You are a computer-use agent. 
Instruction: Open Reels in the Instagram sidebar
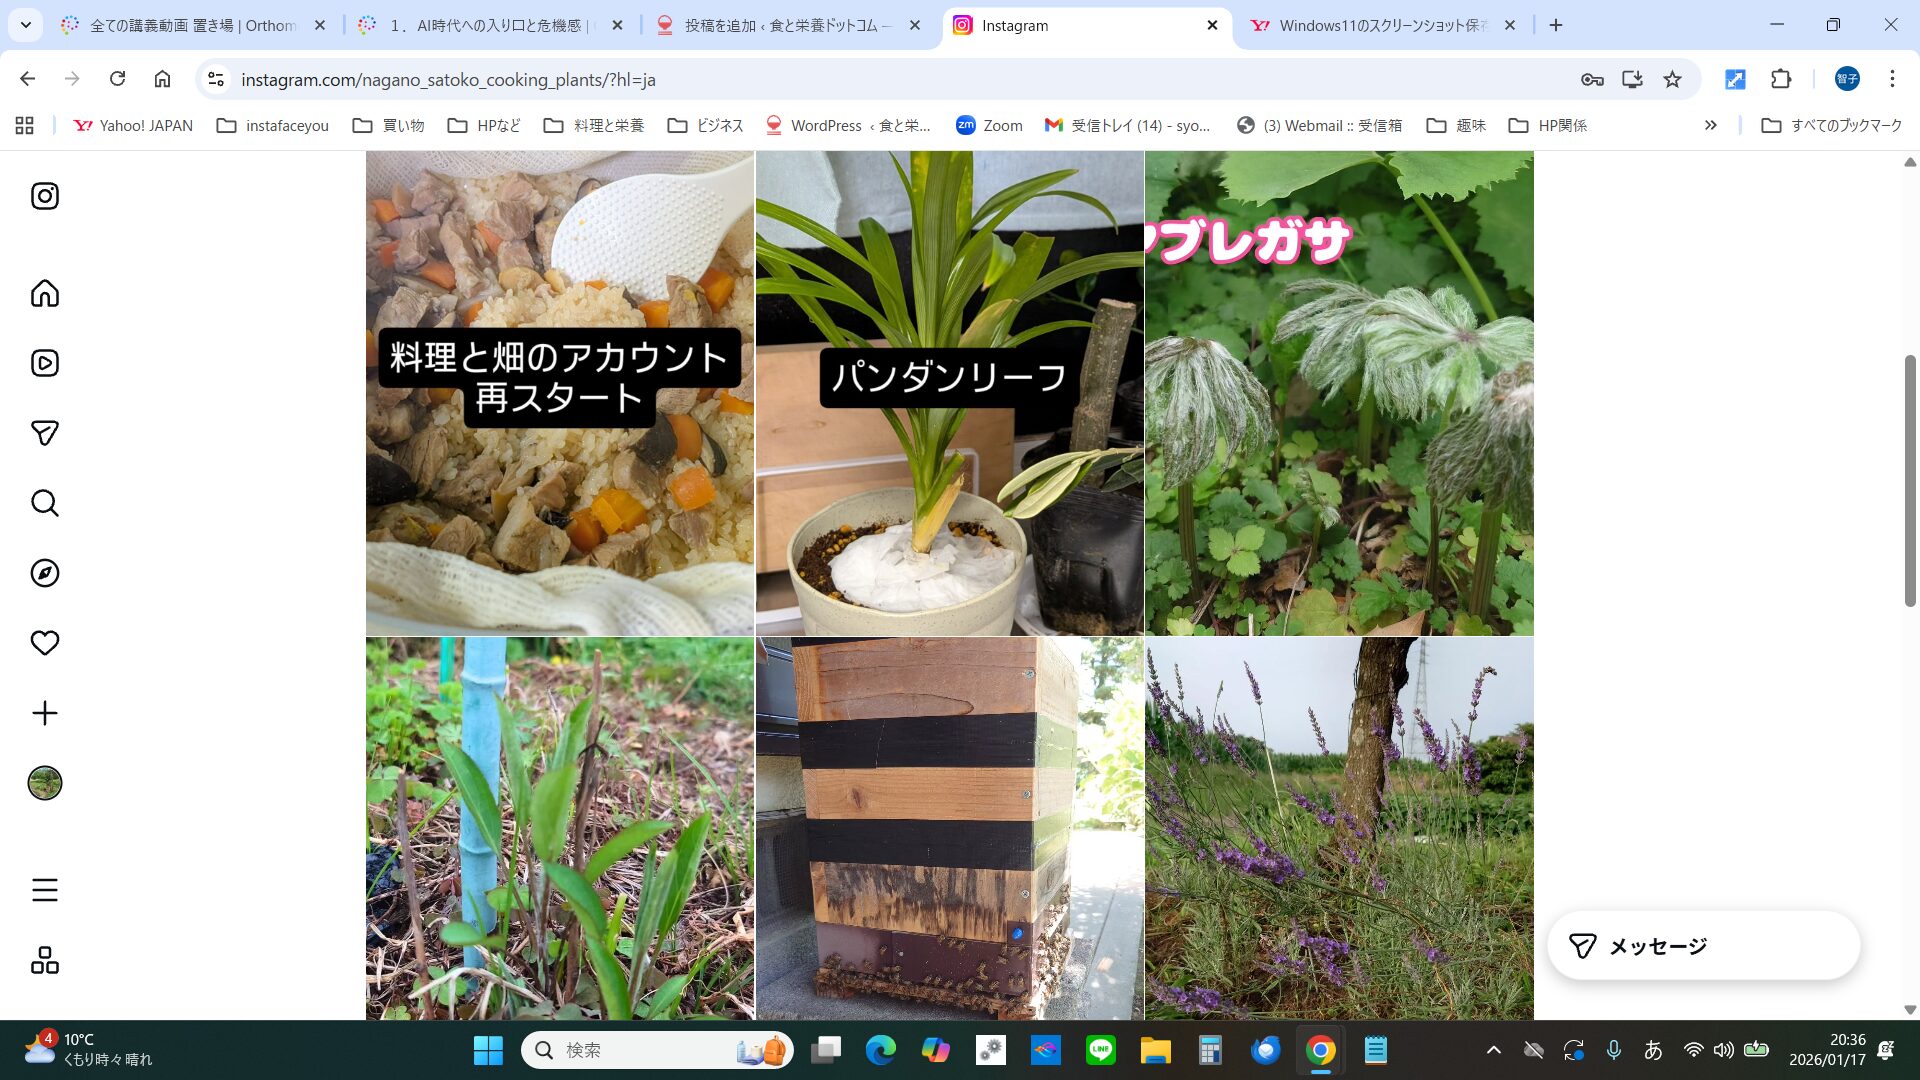click(45, 363)
